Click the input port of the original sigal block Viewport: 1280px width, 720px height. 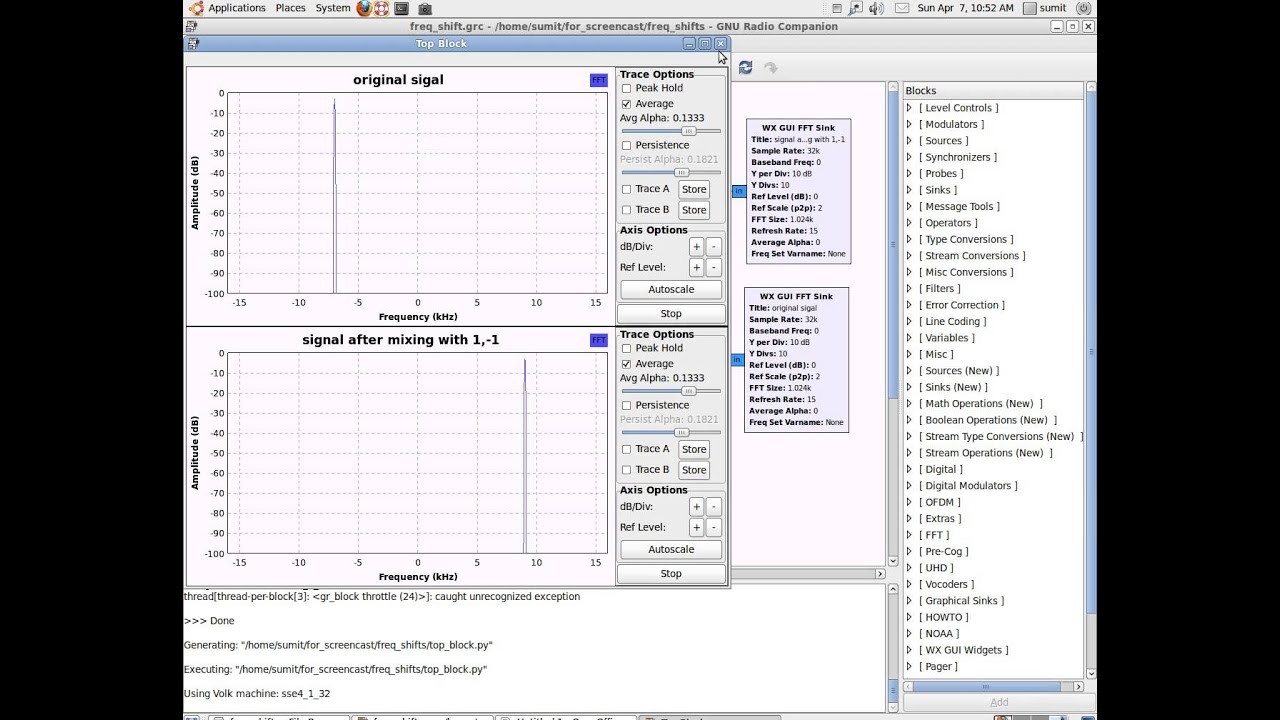click(737, 360)
